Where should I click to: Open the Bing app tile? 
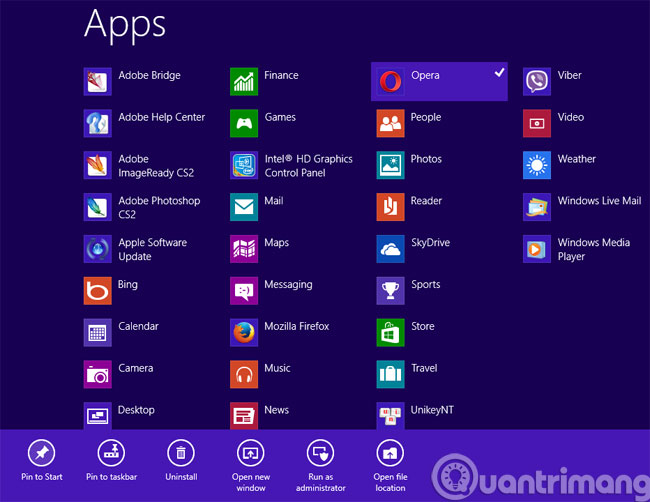(97, 291)
